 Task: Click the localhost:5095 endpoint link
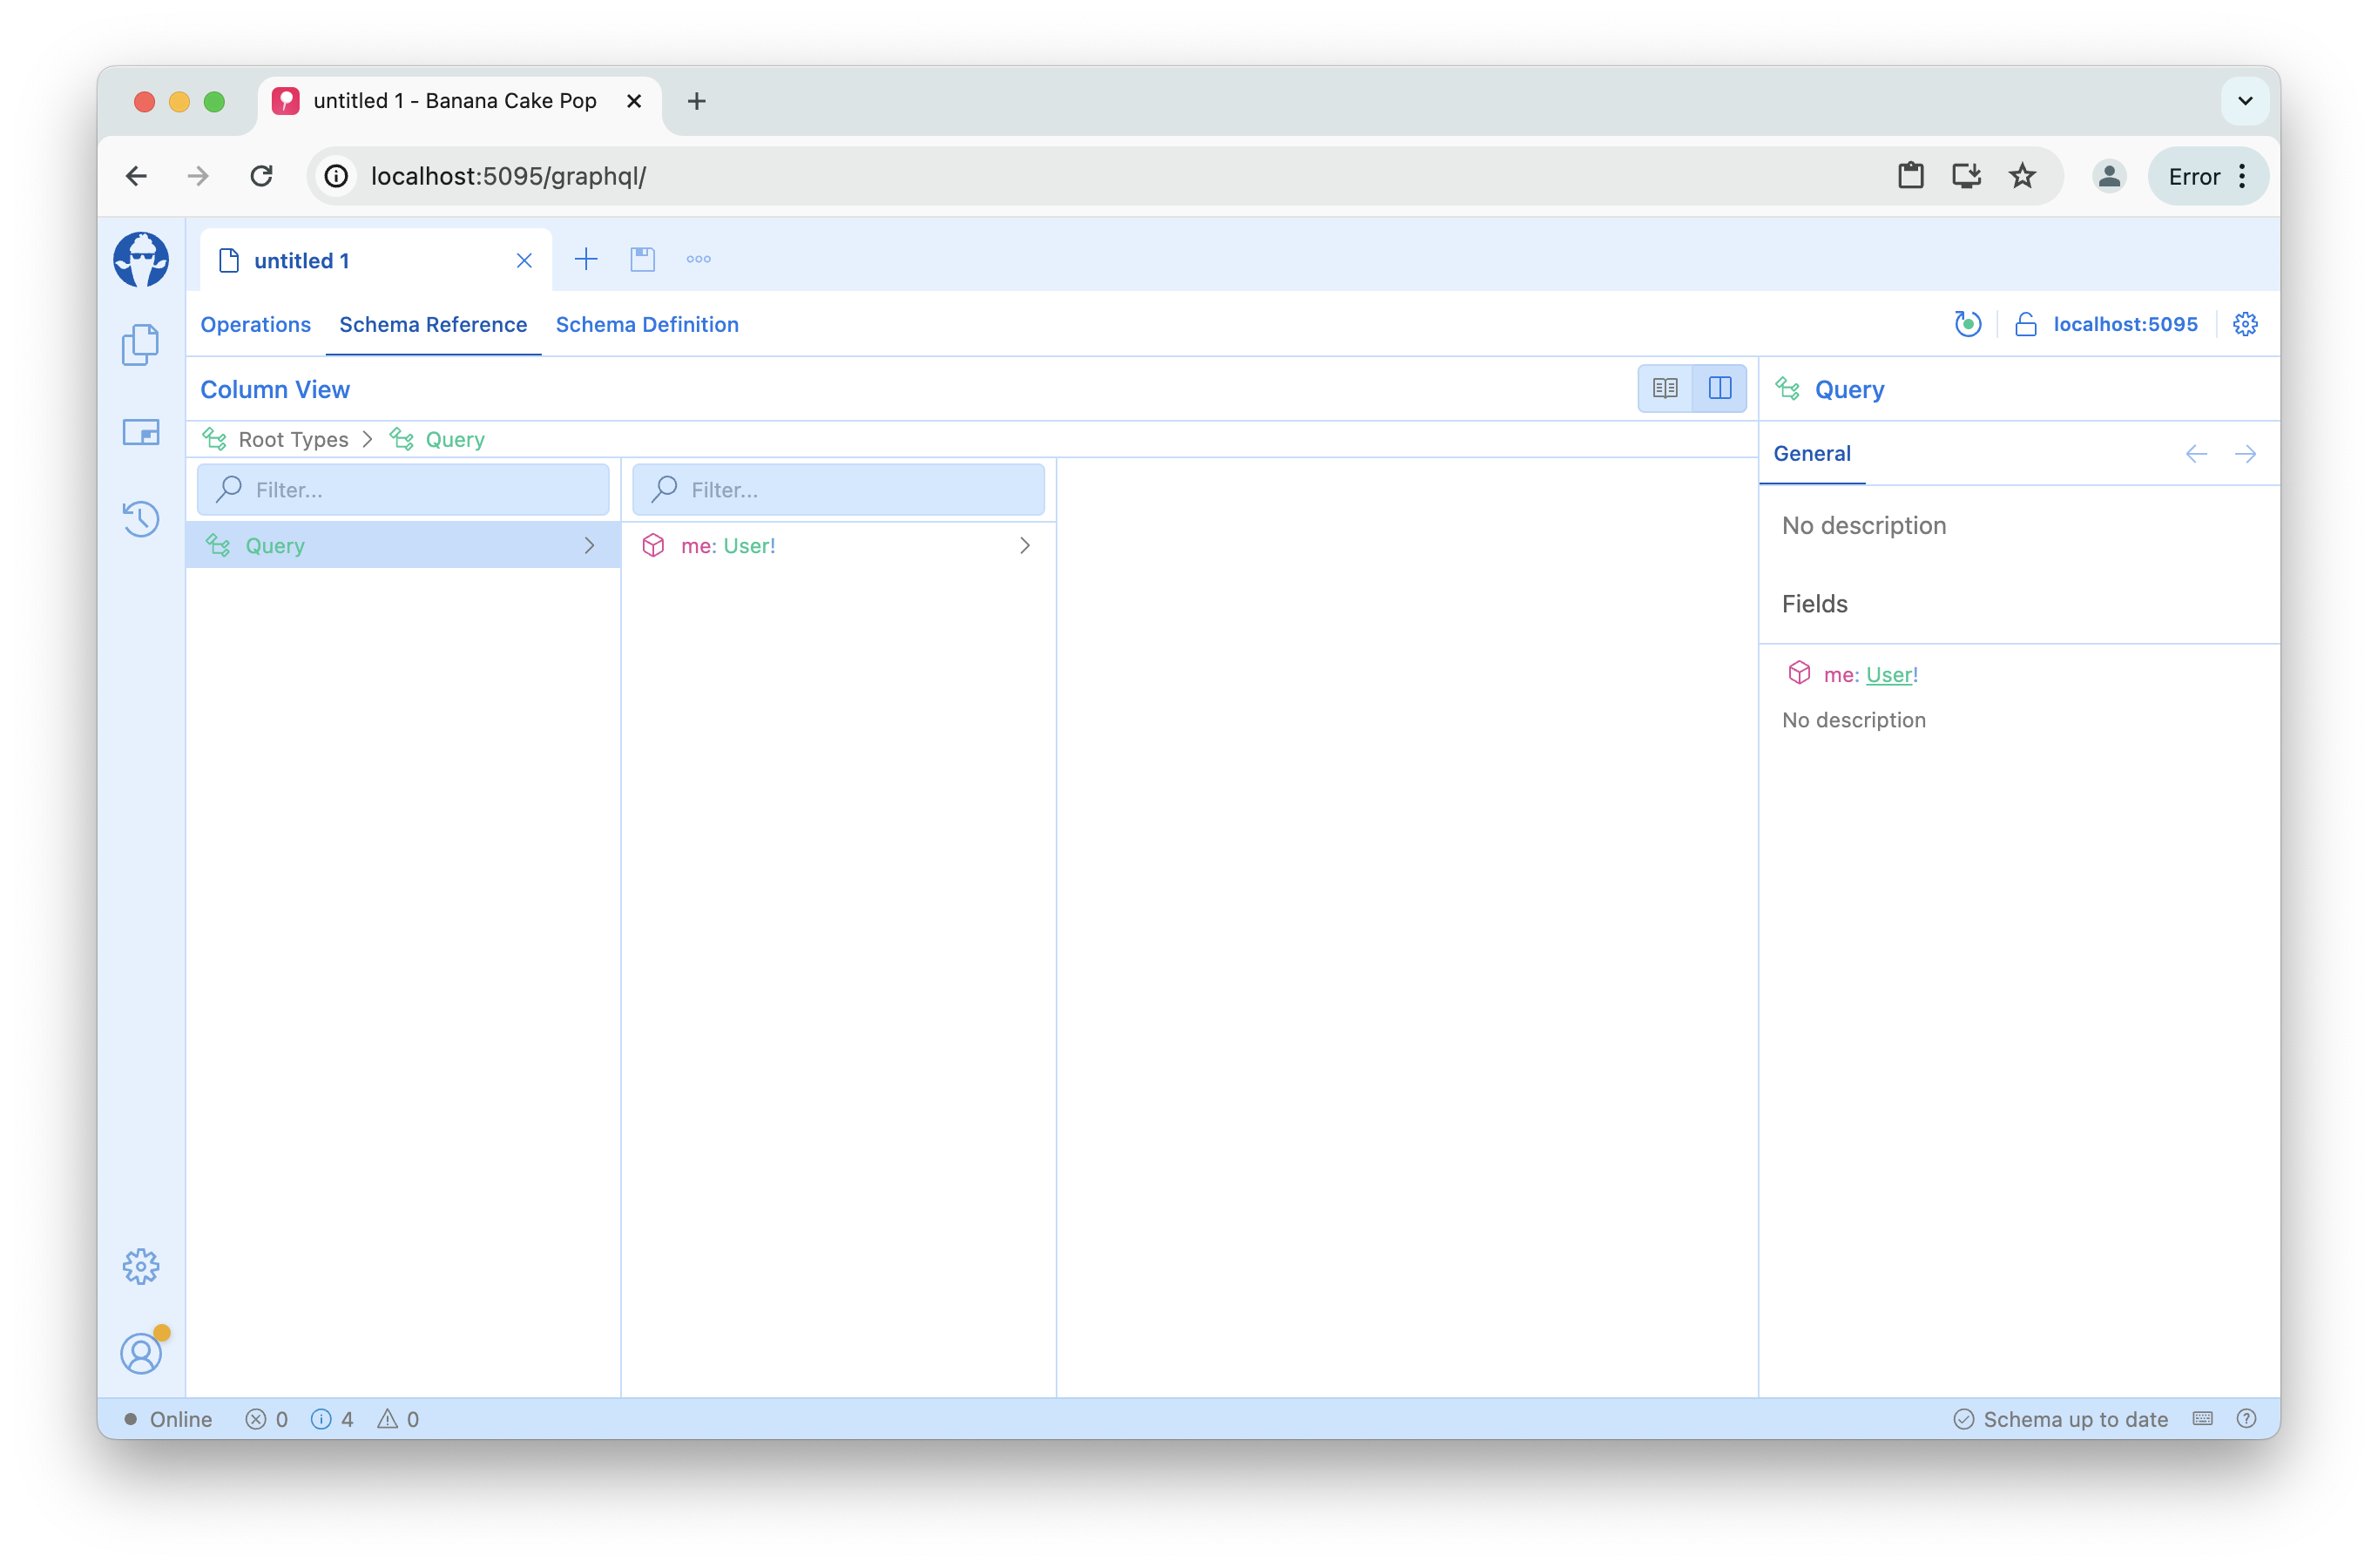click(x=2125, y=324)
